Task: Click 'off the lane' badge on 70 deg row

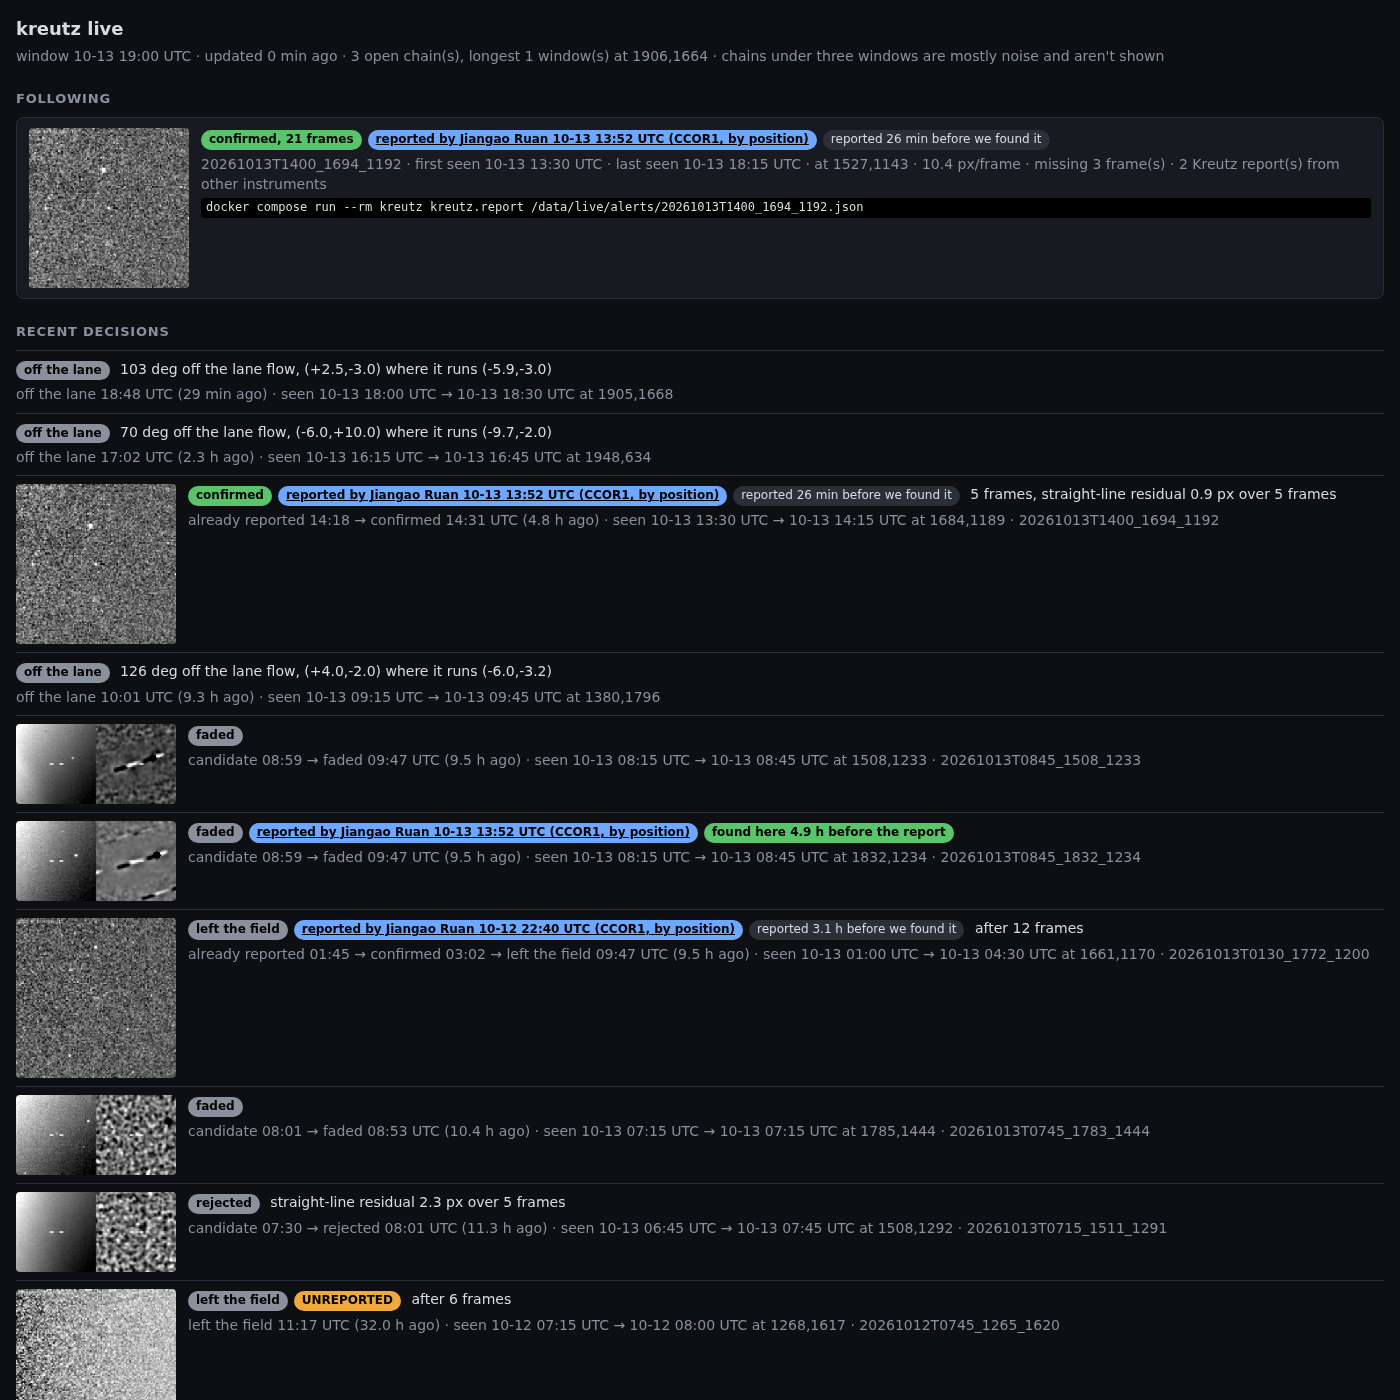Action: tap(63, 433)
